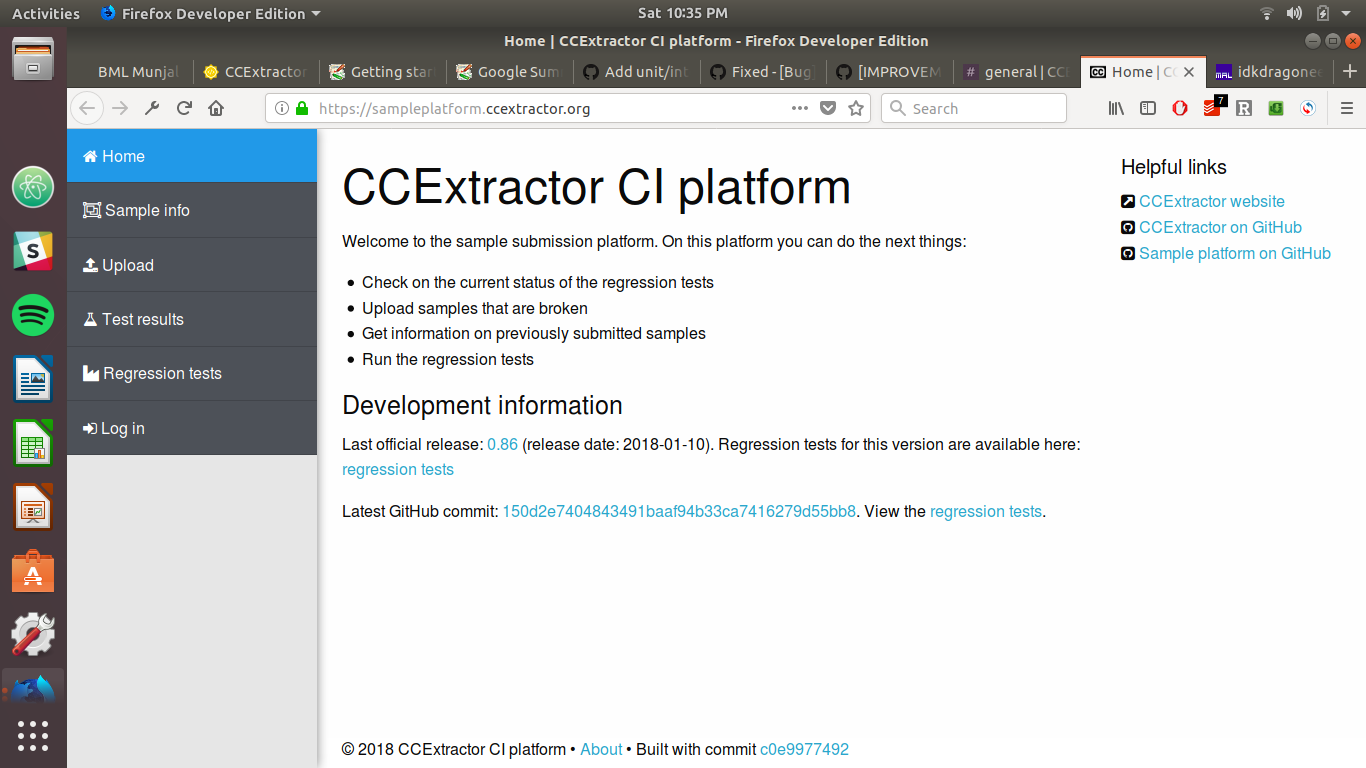Open the Firefox hamburger menu
Image resolution: width=1366 pixels, height=768 pixels.
coord(1346,108)
